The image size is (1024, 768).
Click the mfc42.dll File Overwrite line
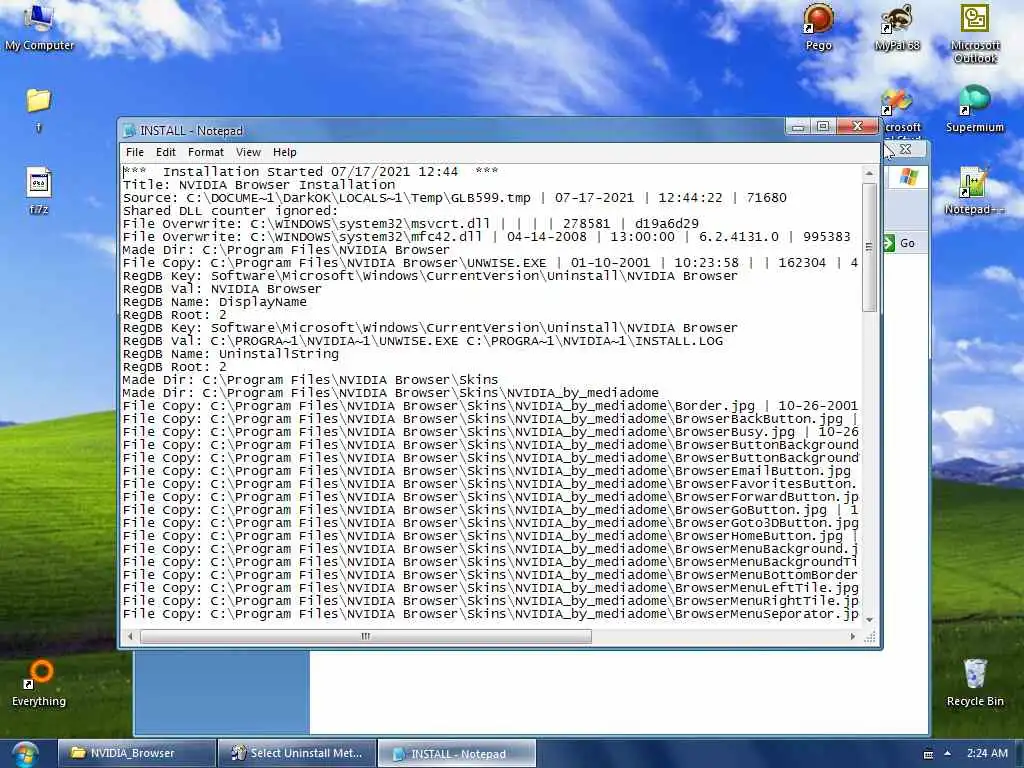click(487, 237)
